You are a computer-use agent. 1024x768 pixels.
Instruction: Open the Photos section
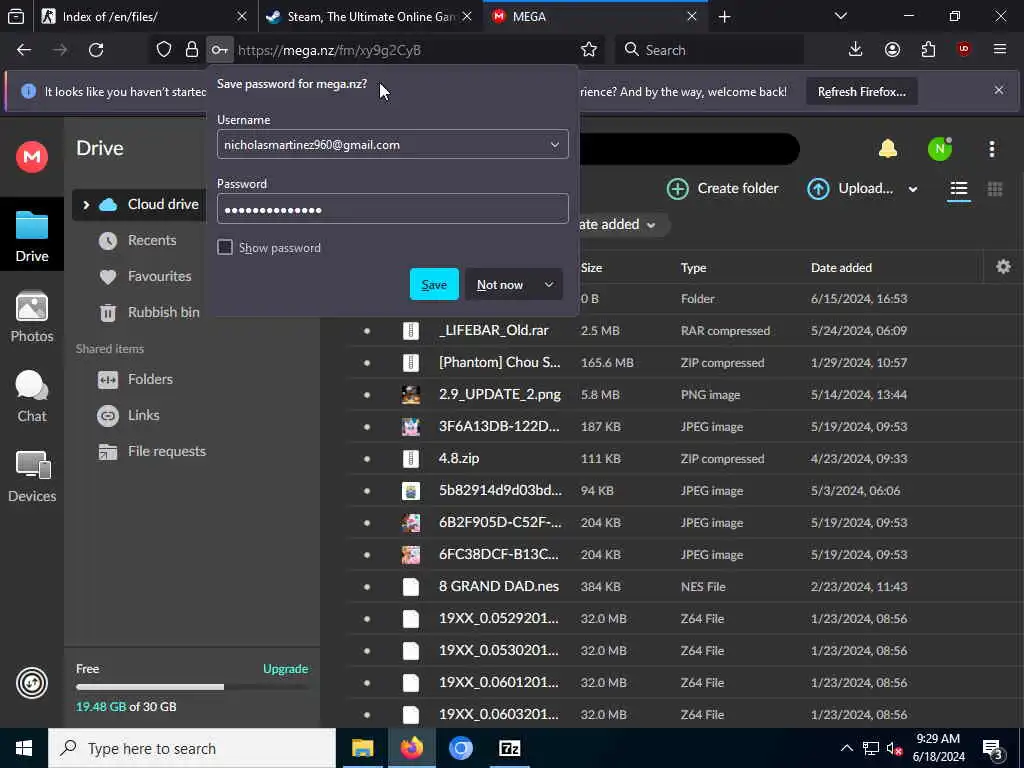click(31, 317)
